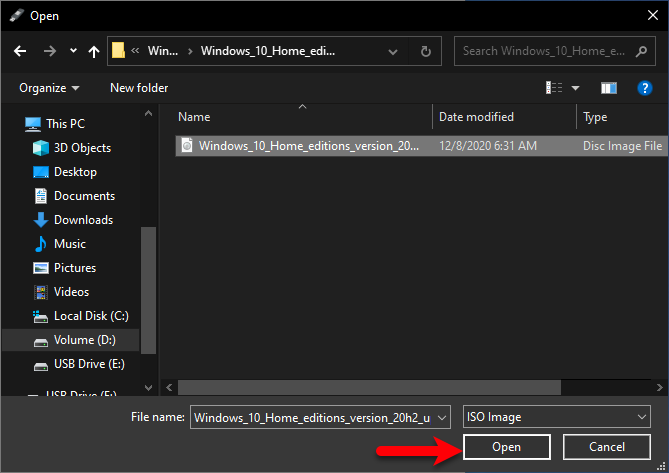Click the Documents page icon
This screenshot has width=669, height=473.
pyautogui.click(x=41, y=196)
